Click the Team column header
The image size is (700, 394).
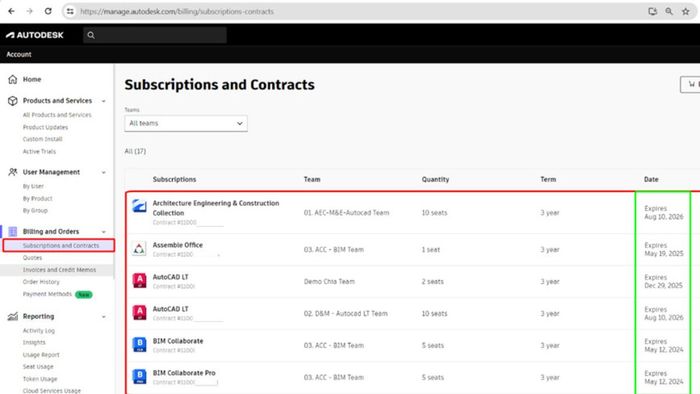(312, 179)
